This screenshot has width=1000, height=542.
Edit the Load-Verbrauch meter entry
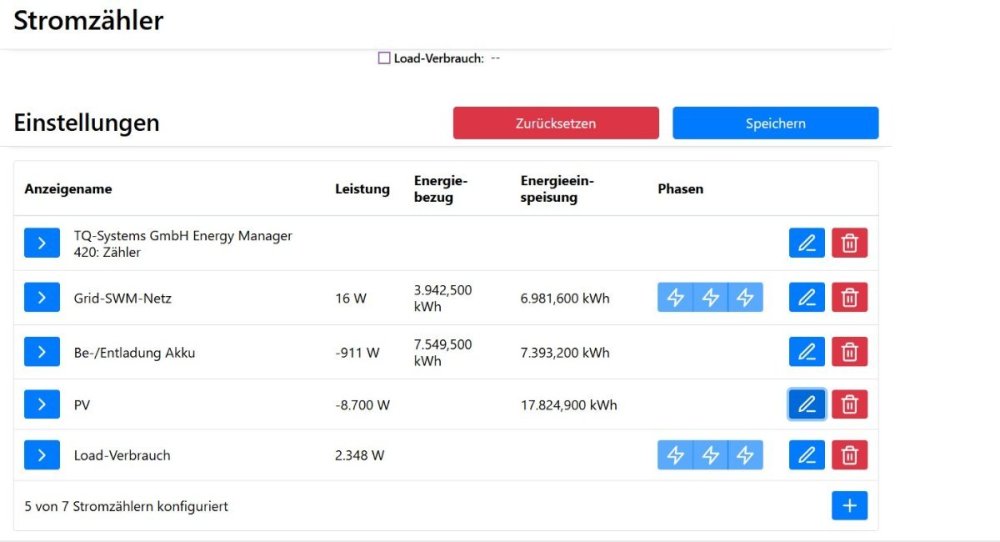[x=806, y=455]
